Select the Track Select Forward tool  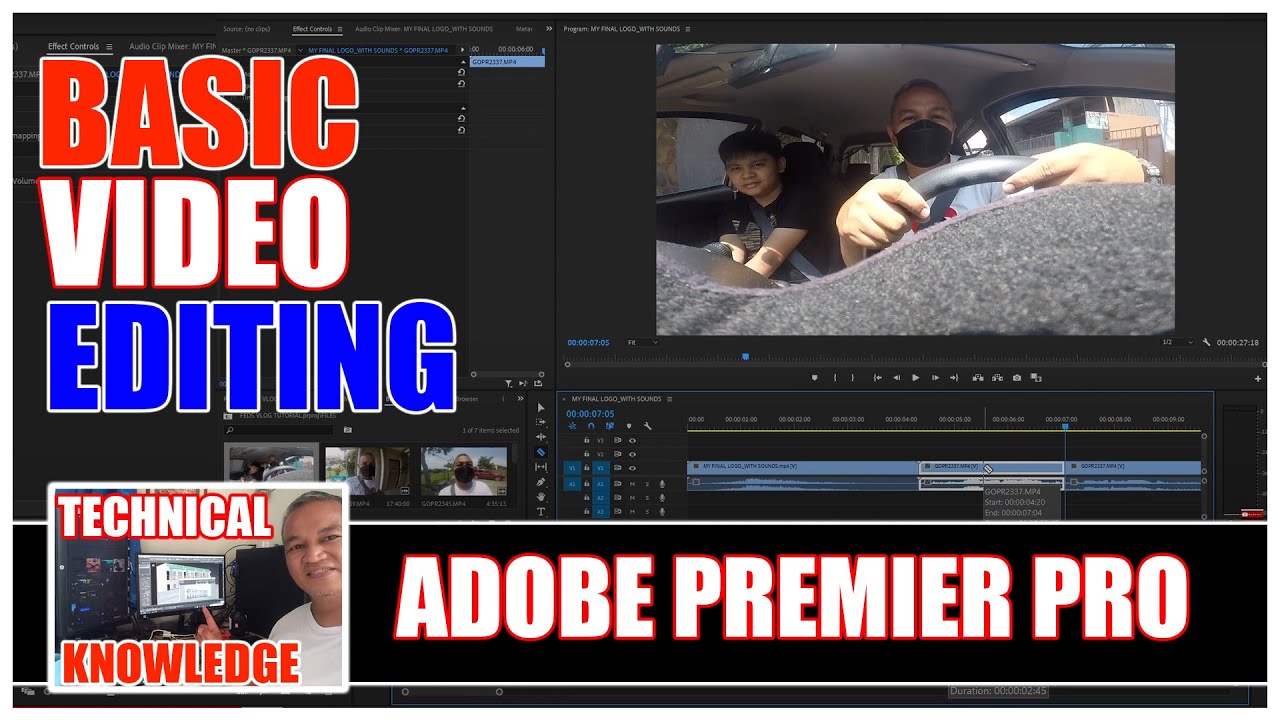tap(541, 422)
